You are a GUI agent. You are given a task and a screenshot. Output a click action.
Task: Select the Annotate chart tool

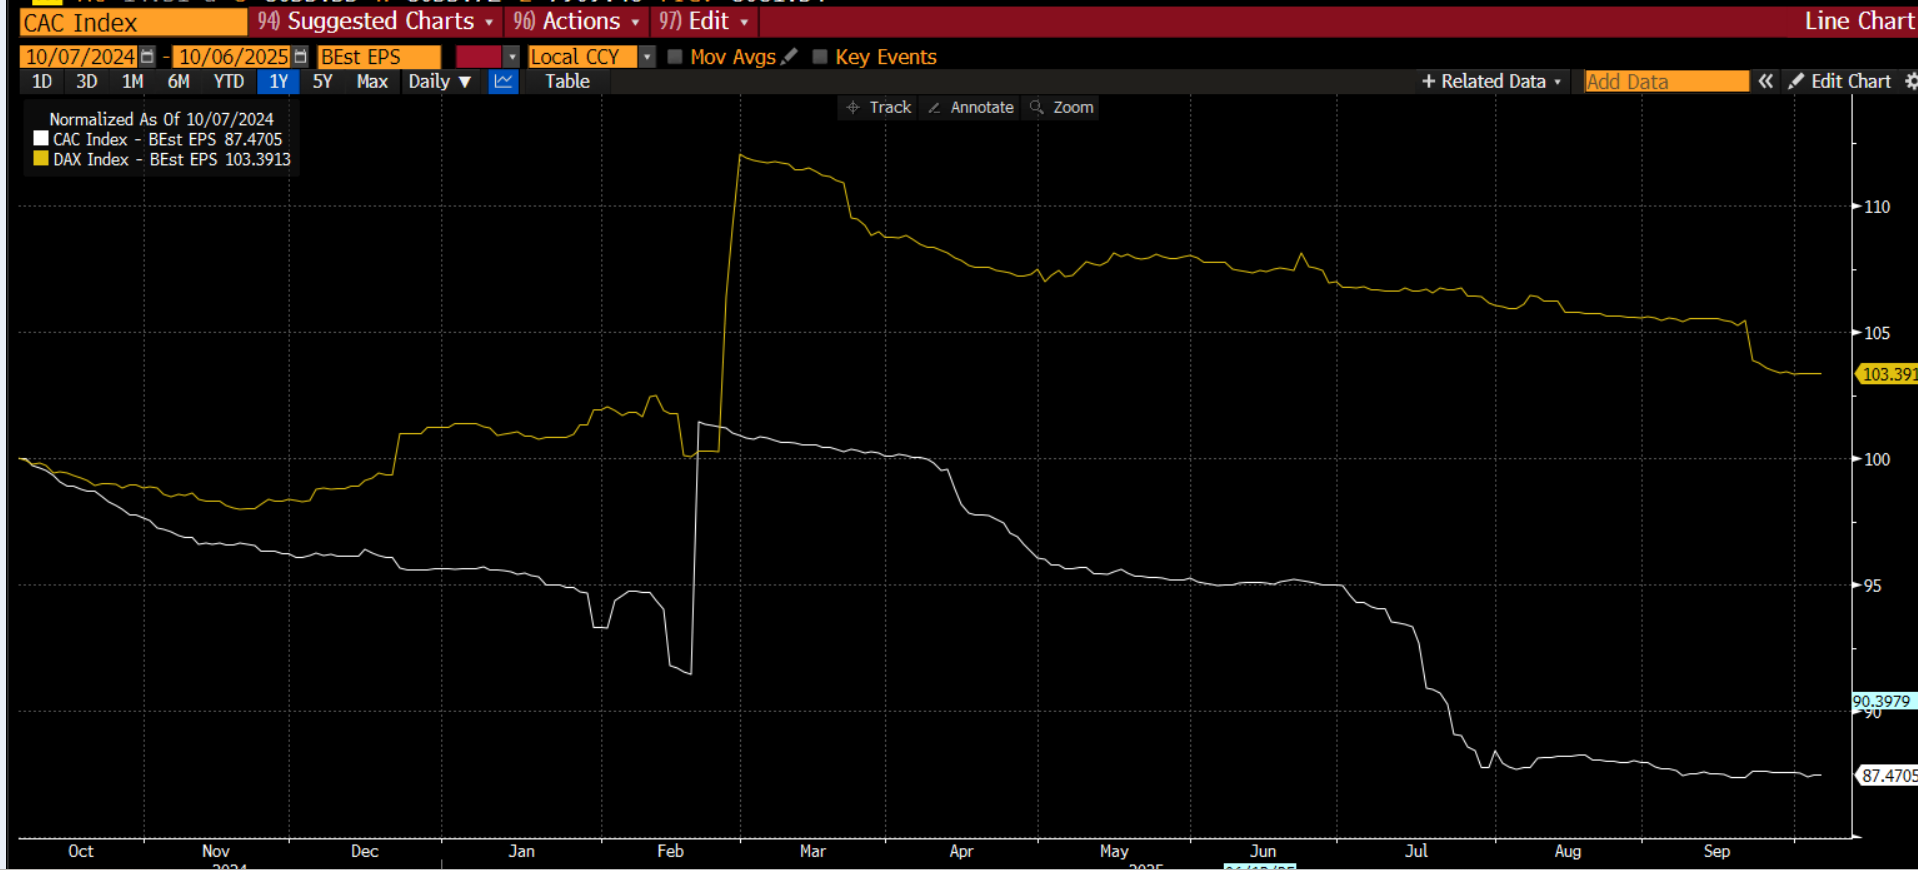click(970, 107)
